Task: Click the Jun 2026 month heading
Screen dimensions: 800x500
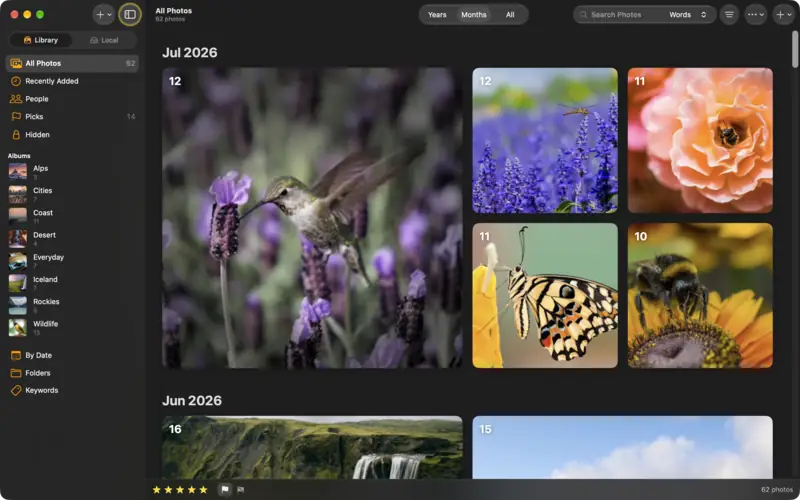Action: coord(192,401)
